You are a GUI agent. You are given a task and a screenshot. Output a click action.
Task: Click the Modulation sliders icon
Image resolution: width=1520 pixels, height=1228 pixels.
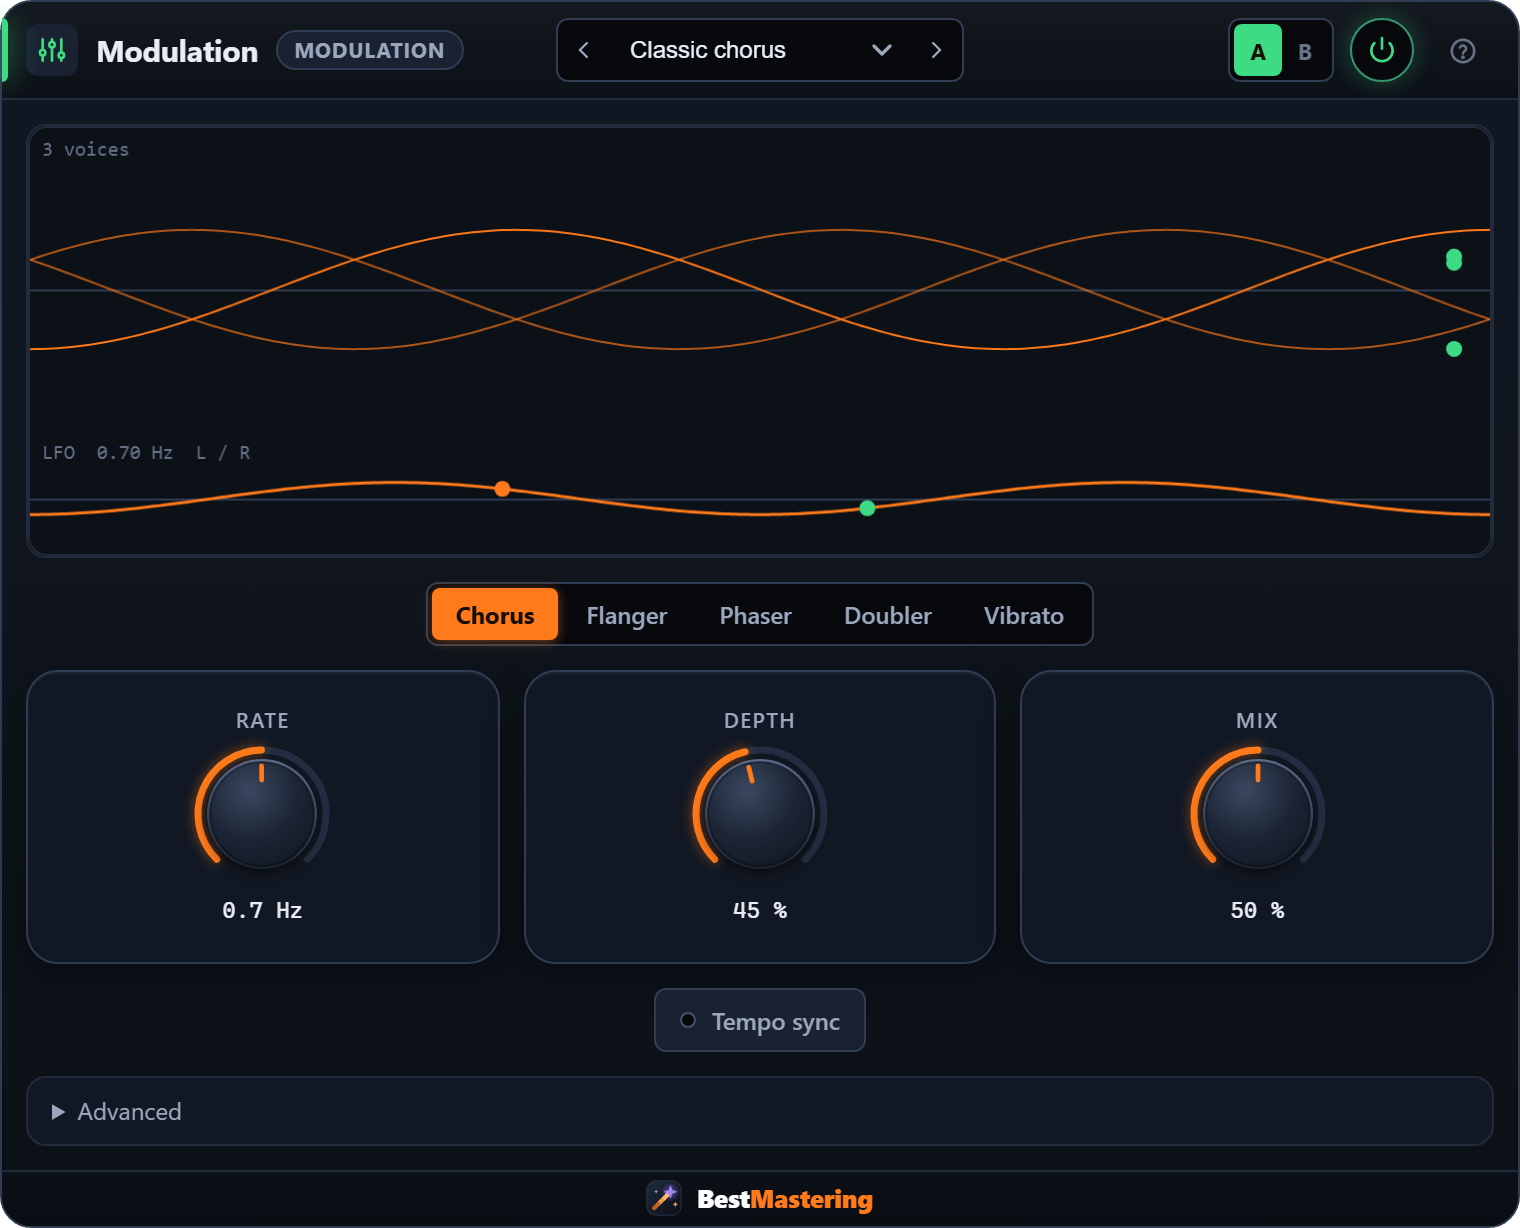52,50
